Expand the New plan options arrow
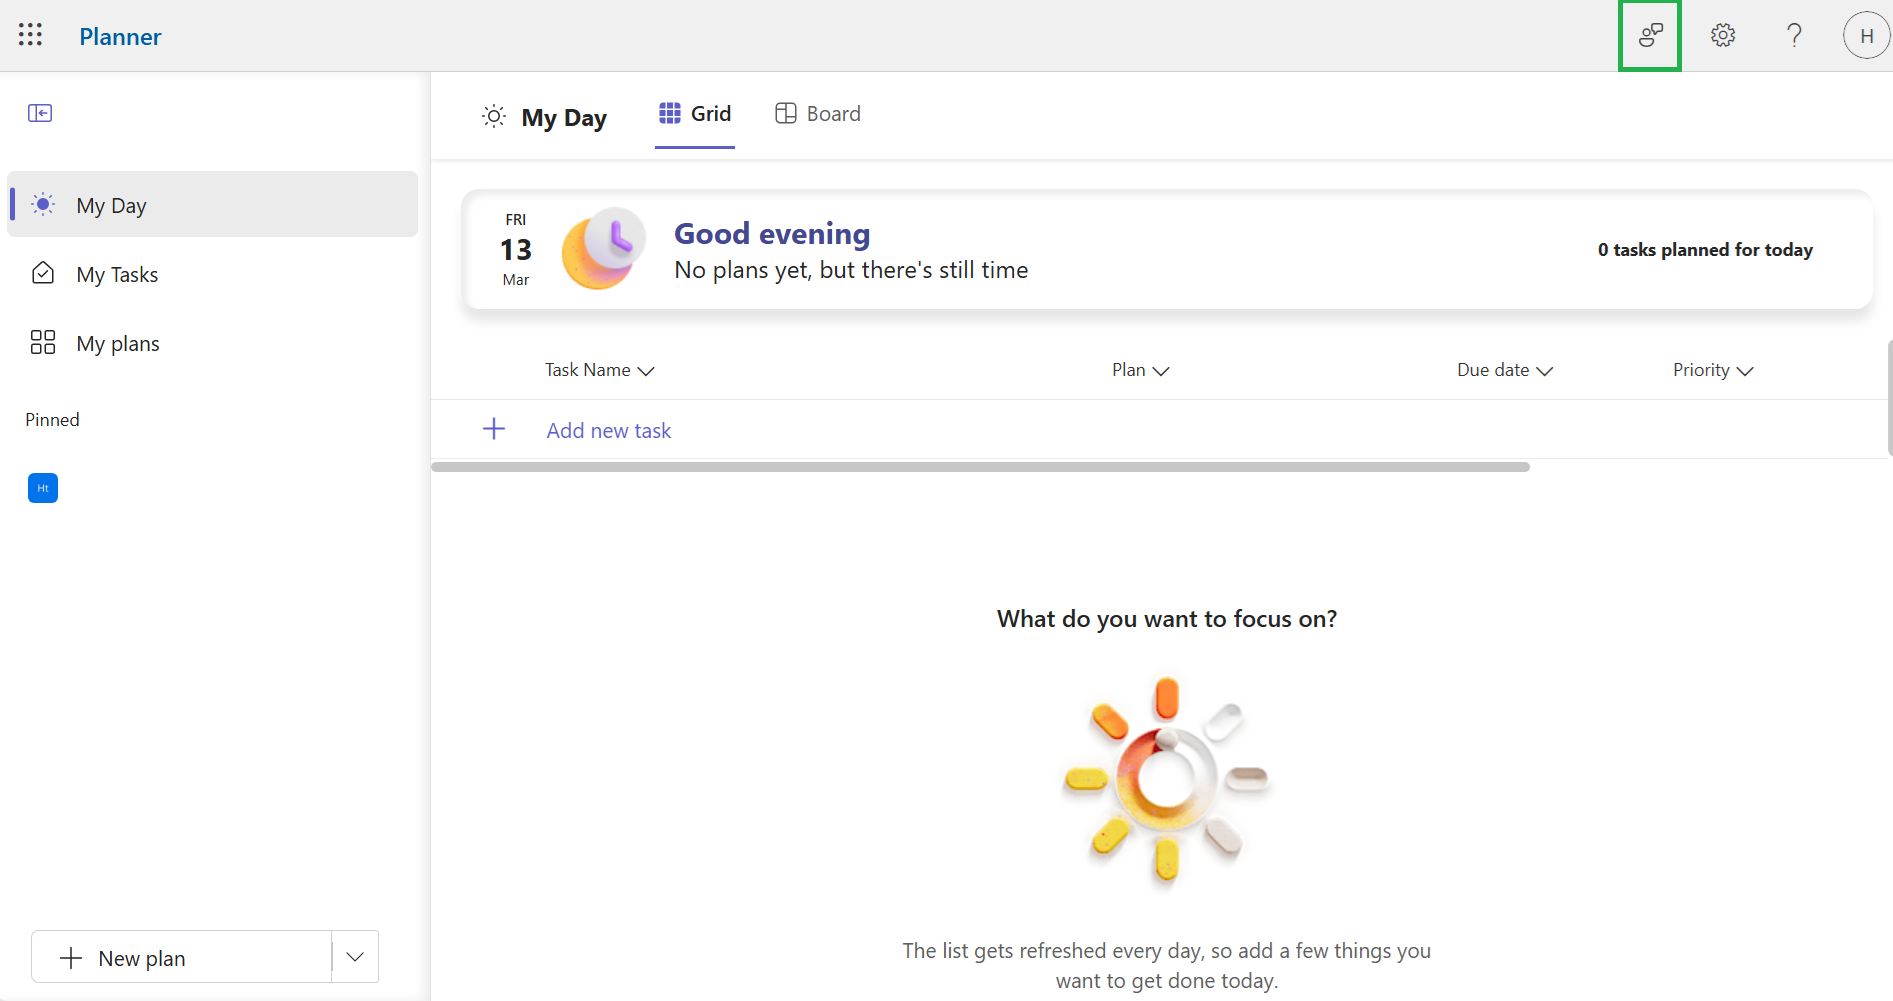This screenshot has width=1893, height=1001. click(355, 957)
